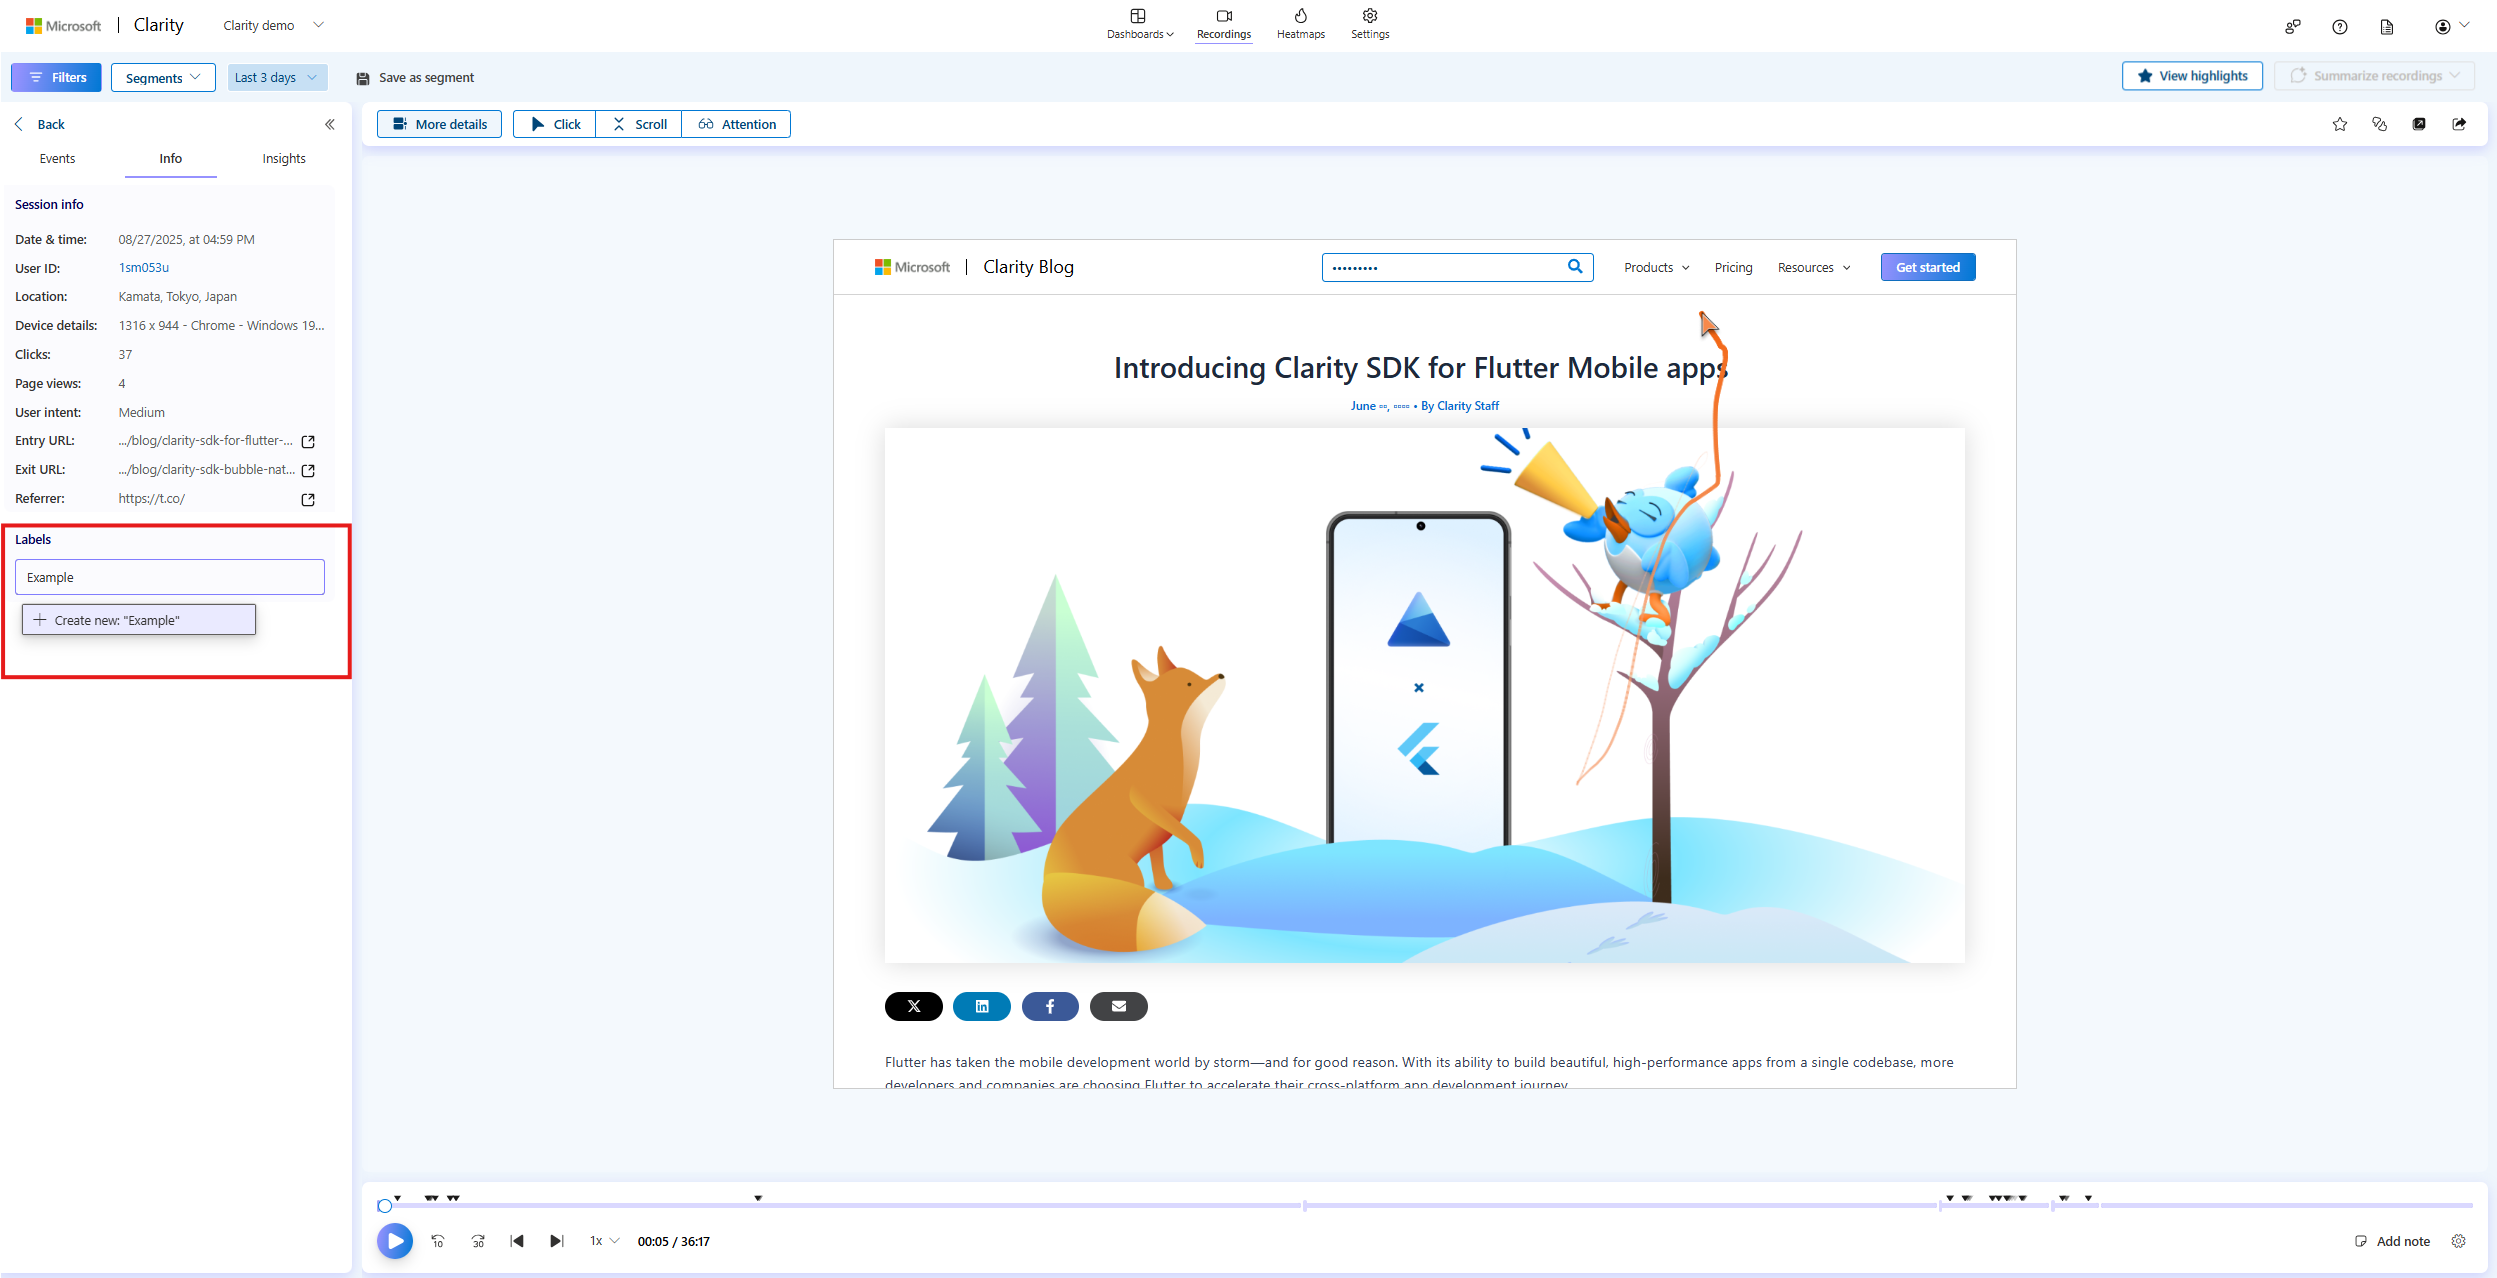Open Referrer external link icon
Image resolution: width=2497 pixels, height=1278 pixels.
tap(308, 499)
